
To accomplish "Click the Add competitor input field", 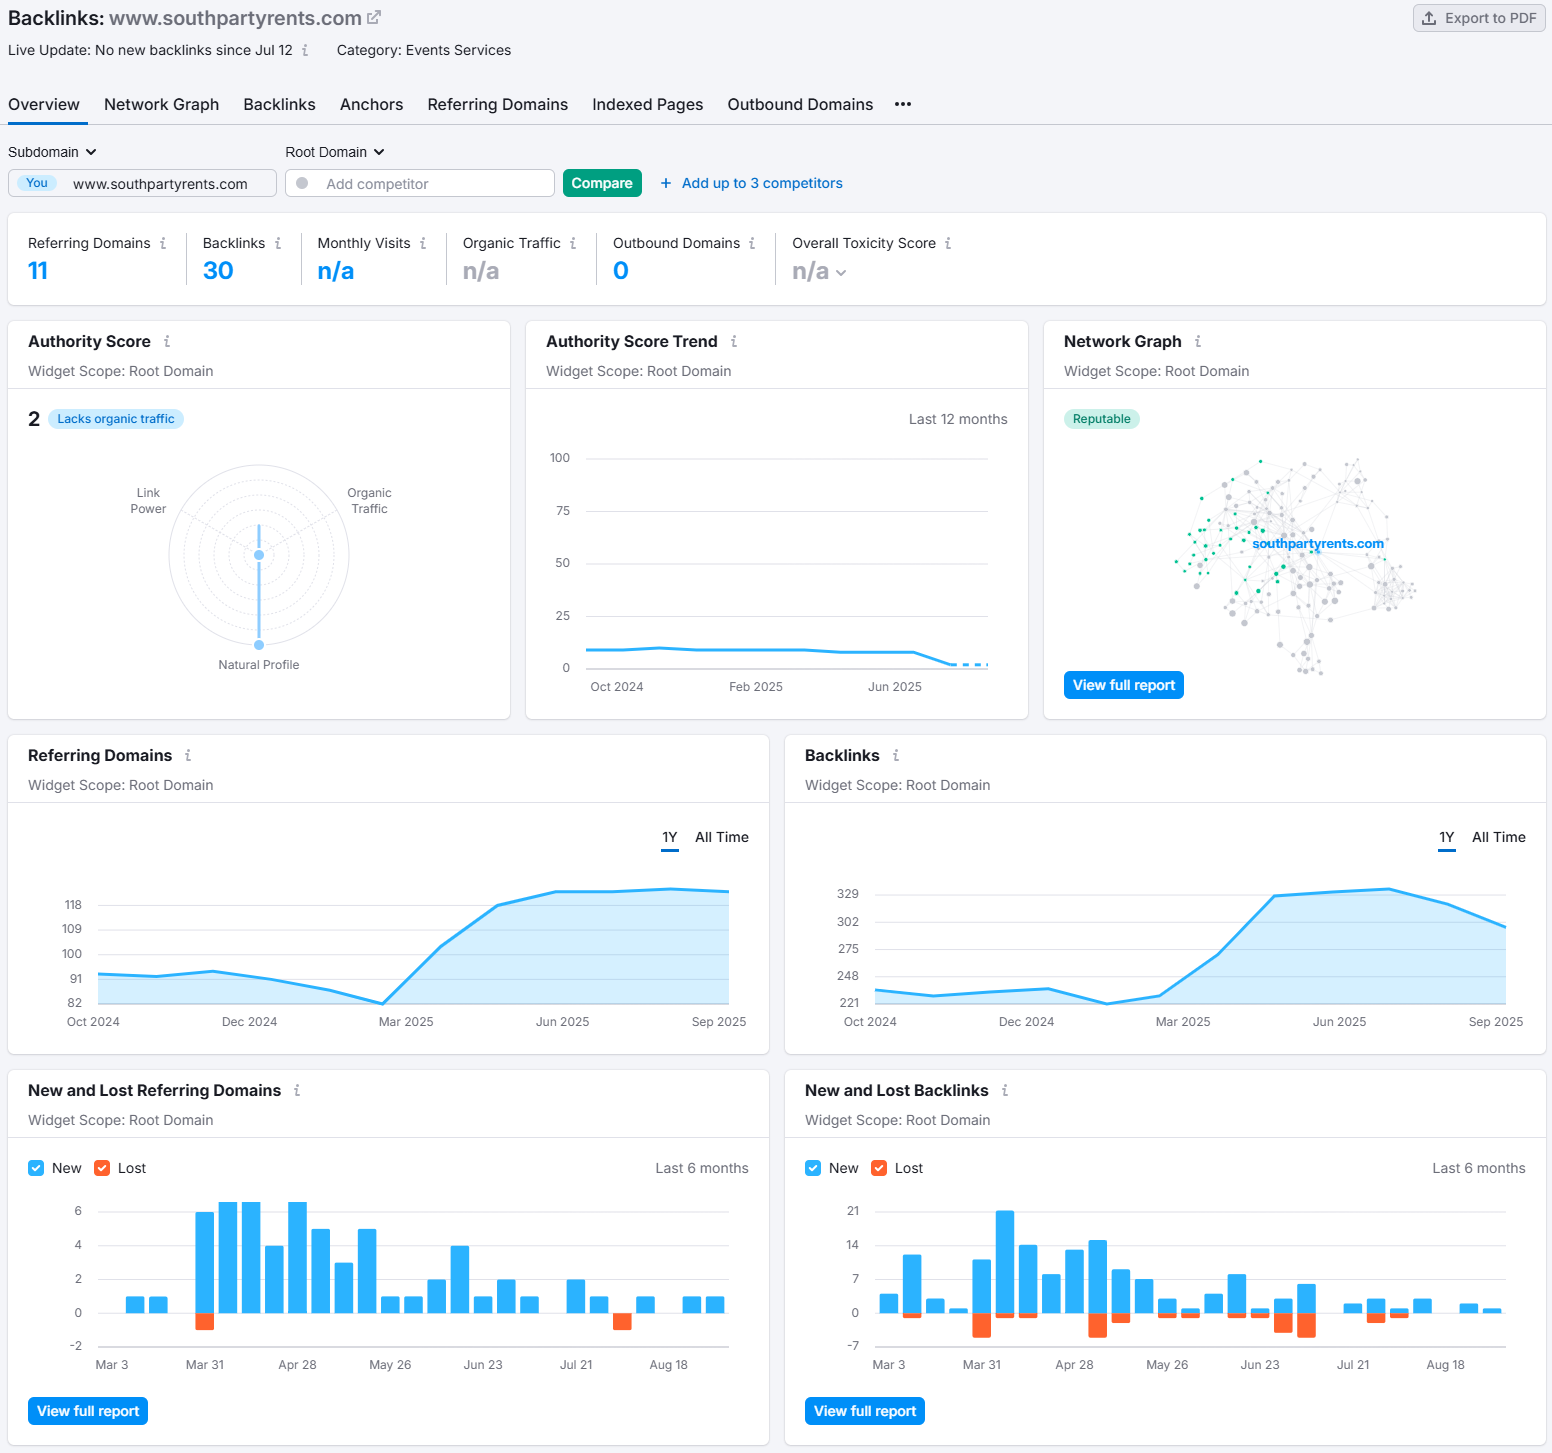I will [x=430, y=184].
